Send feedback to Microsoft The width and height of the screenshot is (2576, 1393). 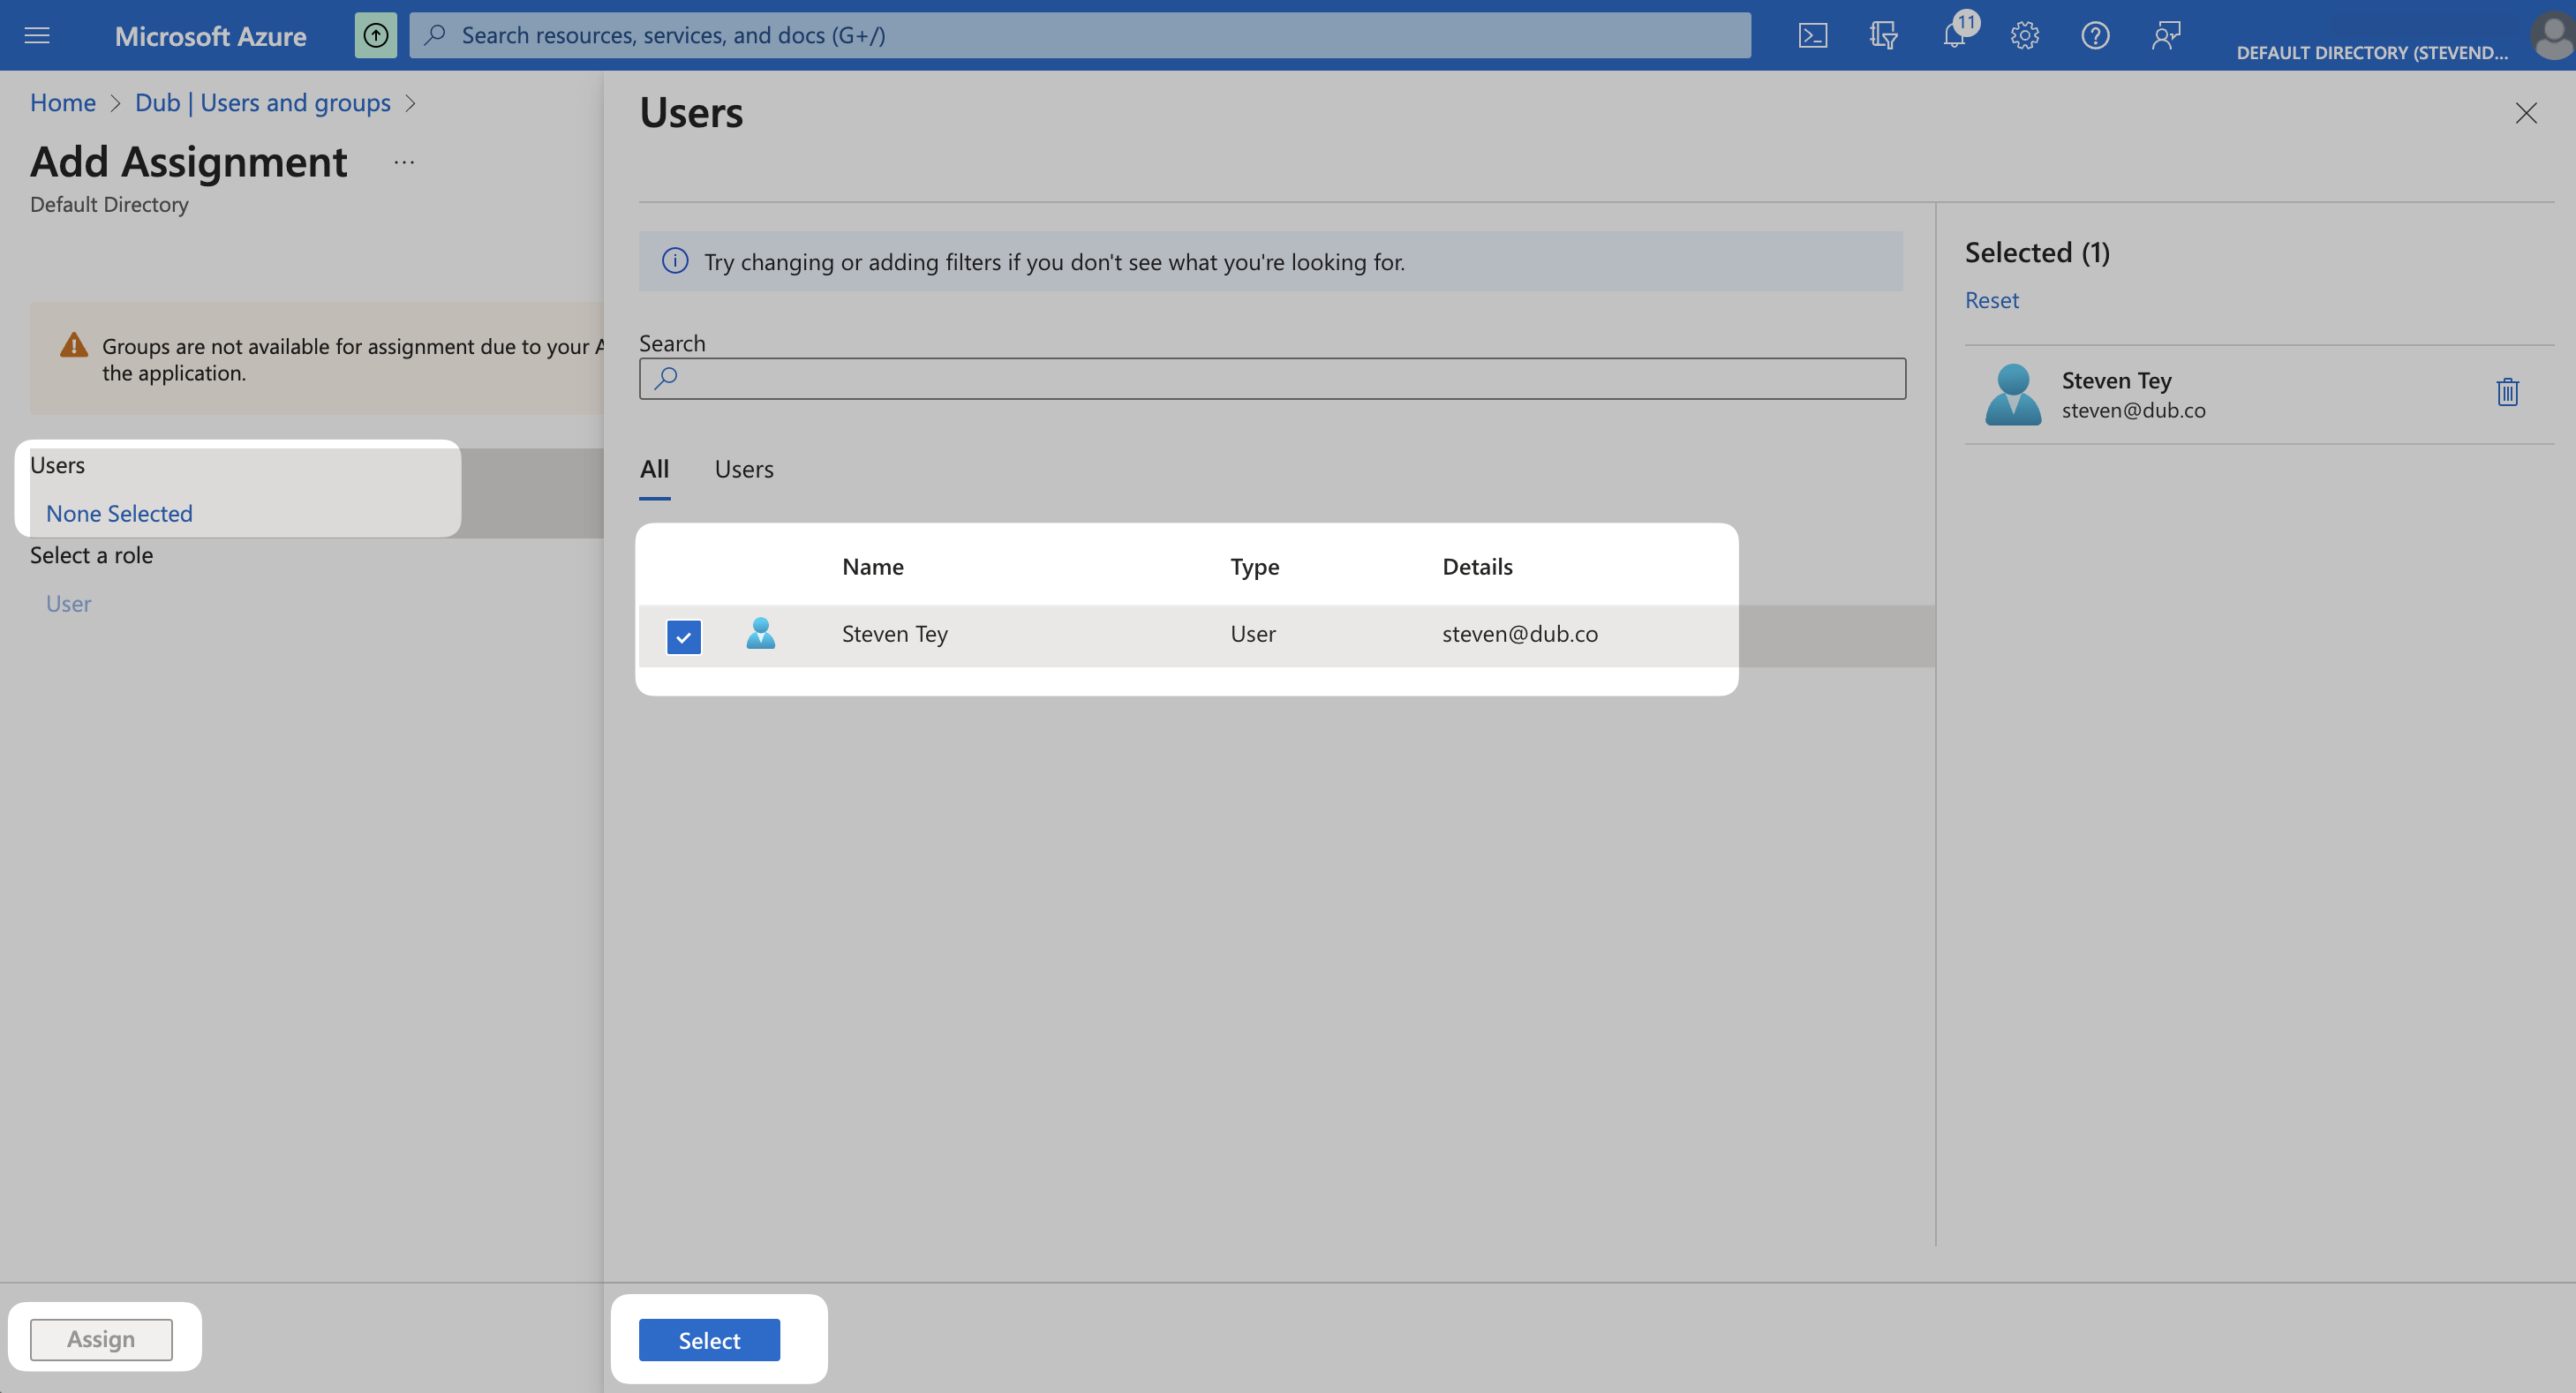pyautogui.click(x=2166, y=35)
